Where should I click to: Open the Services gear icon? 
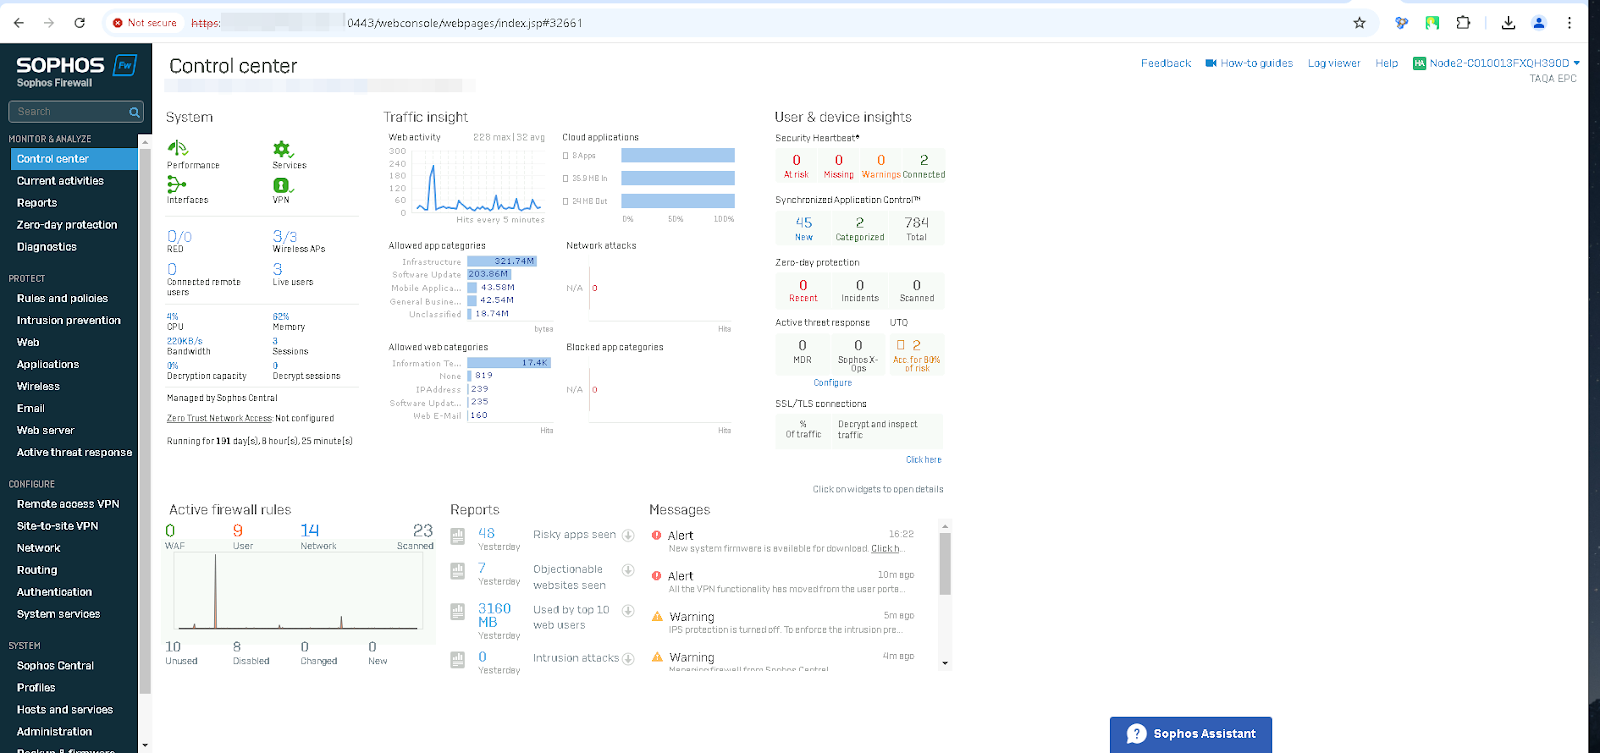pyautogui.click(x=283, y=149)
